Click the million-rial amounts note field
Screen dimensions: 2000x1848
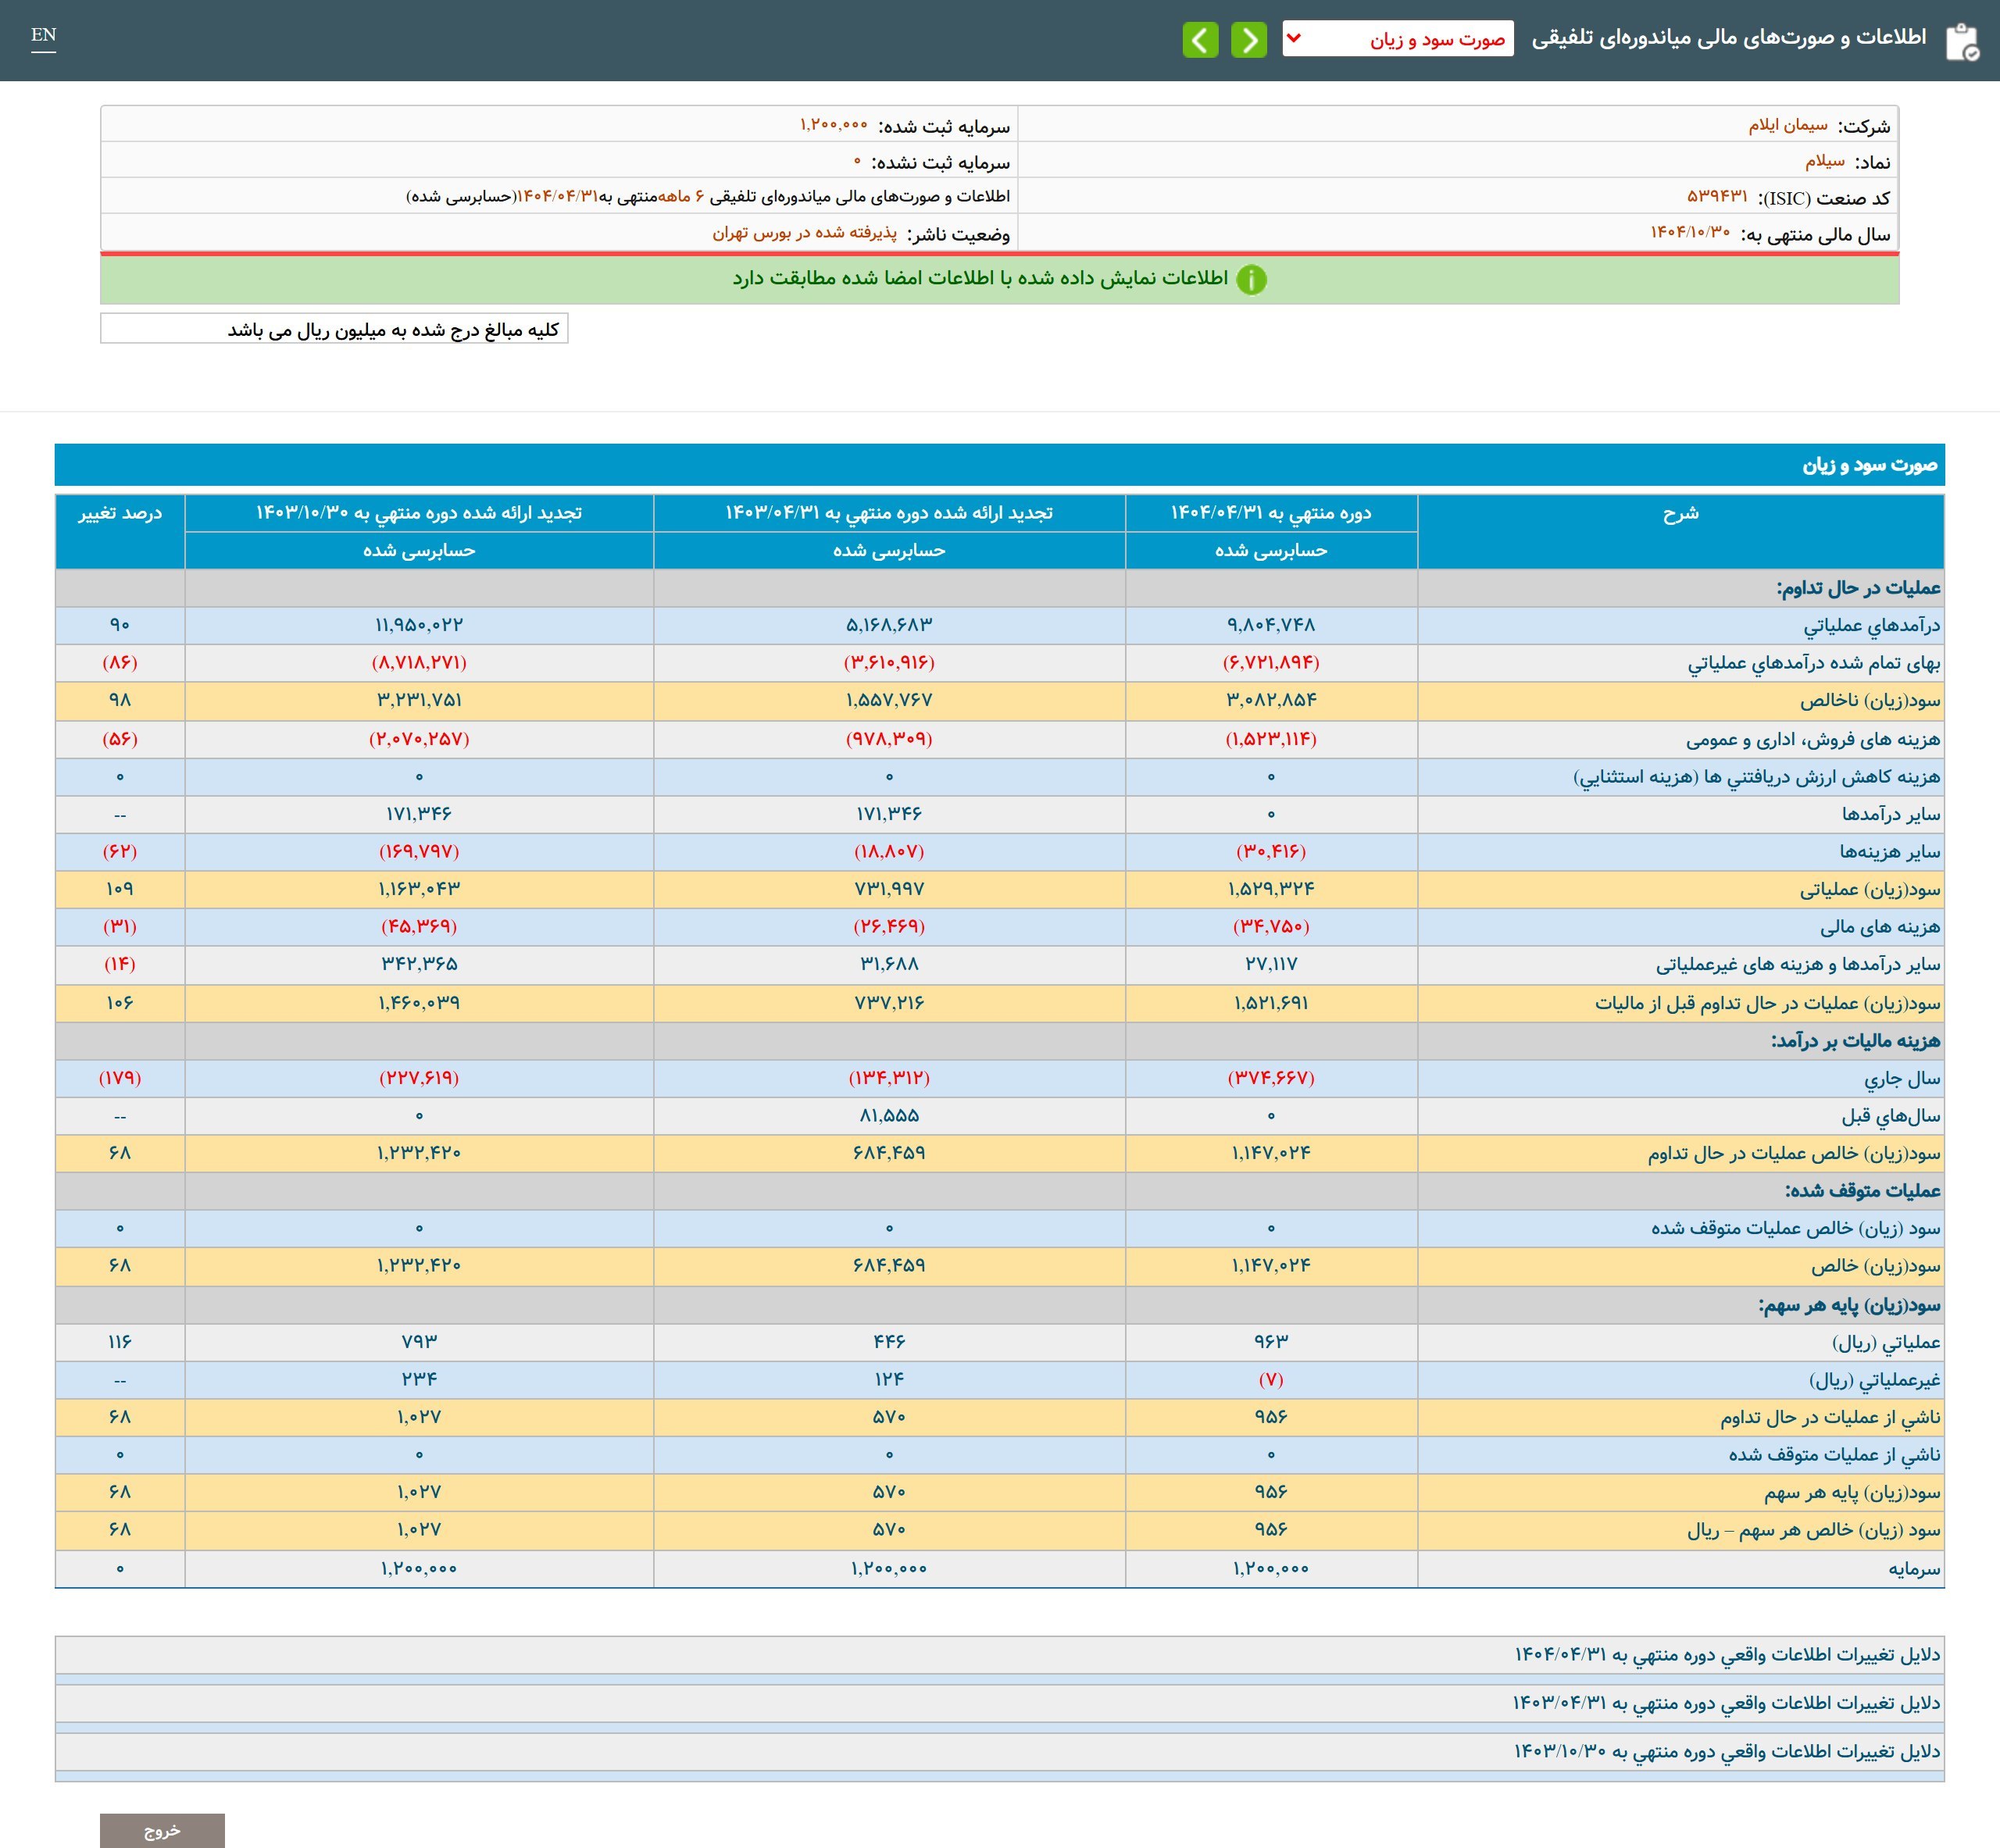pyautogui.click(x=334, y=329)
